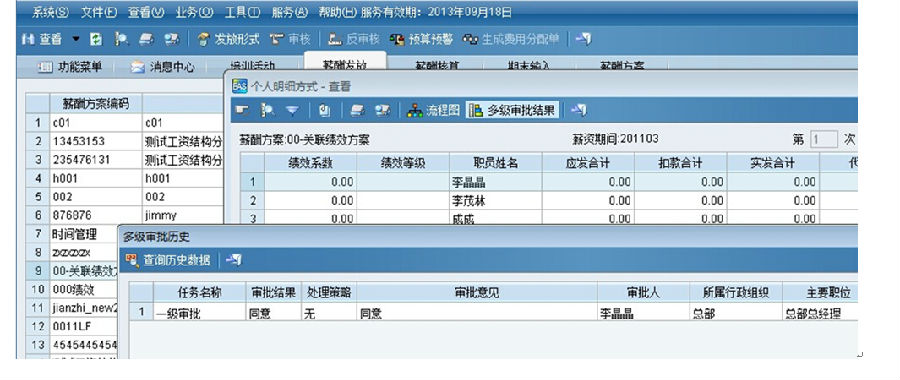The height and width of the screenshot is (380, 900).
Task: Click exit icon in 多级审批历史 toolbar
Action: point(234,260)
